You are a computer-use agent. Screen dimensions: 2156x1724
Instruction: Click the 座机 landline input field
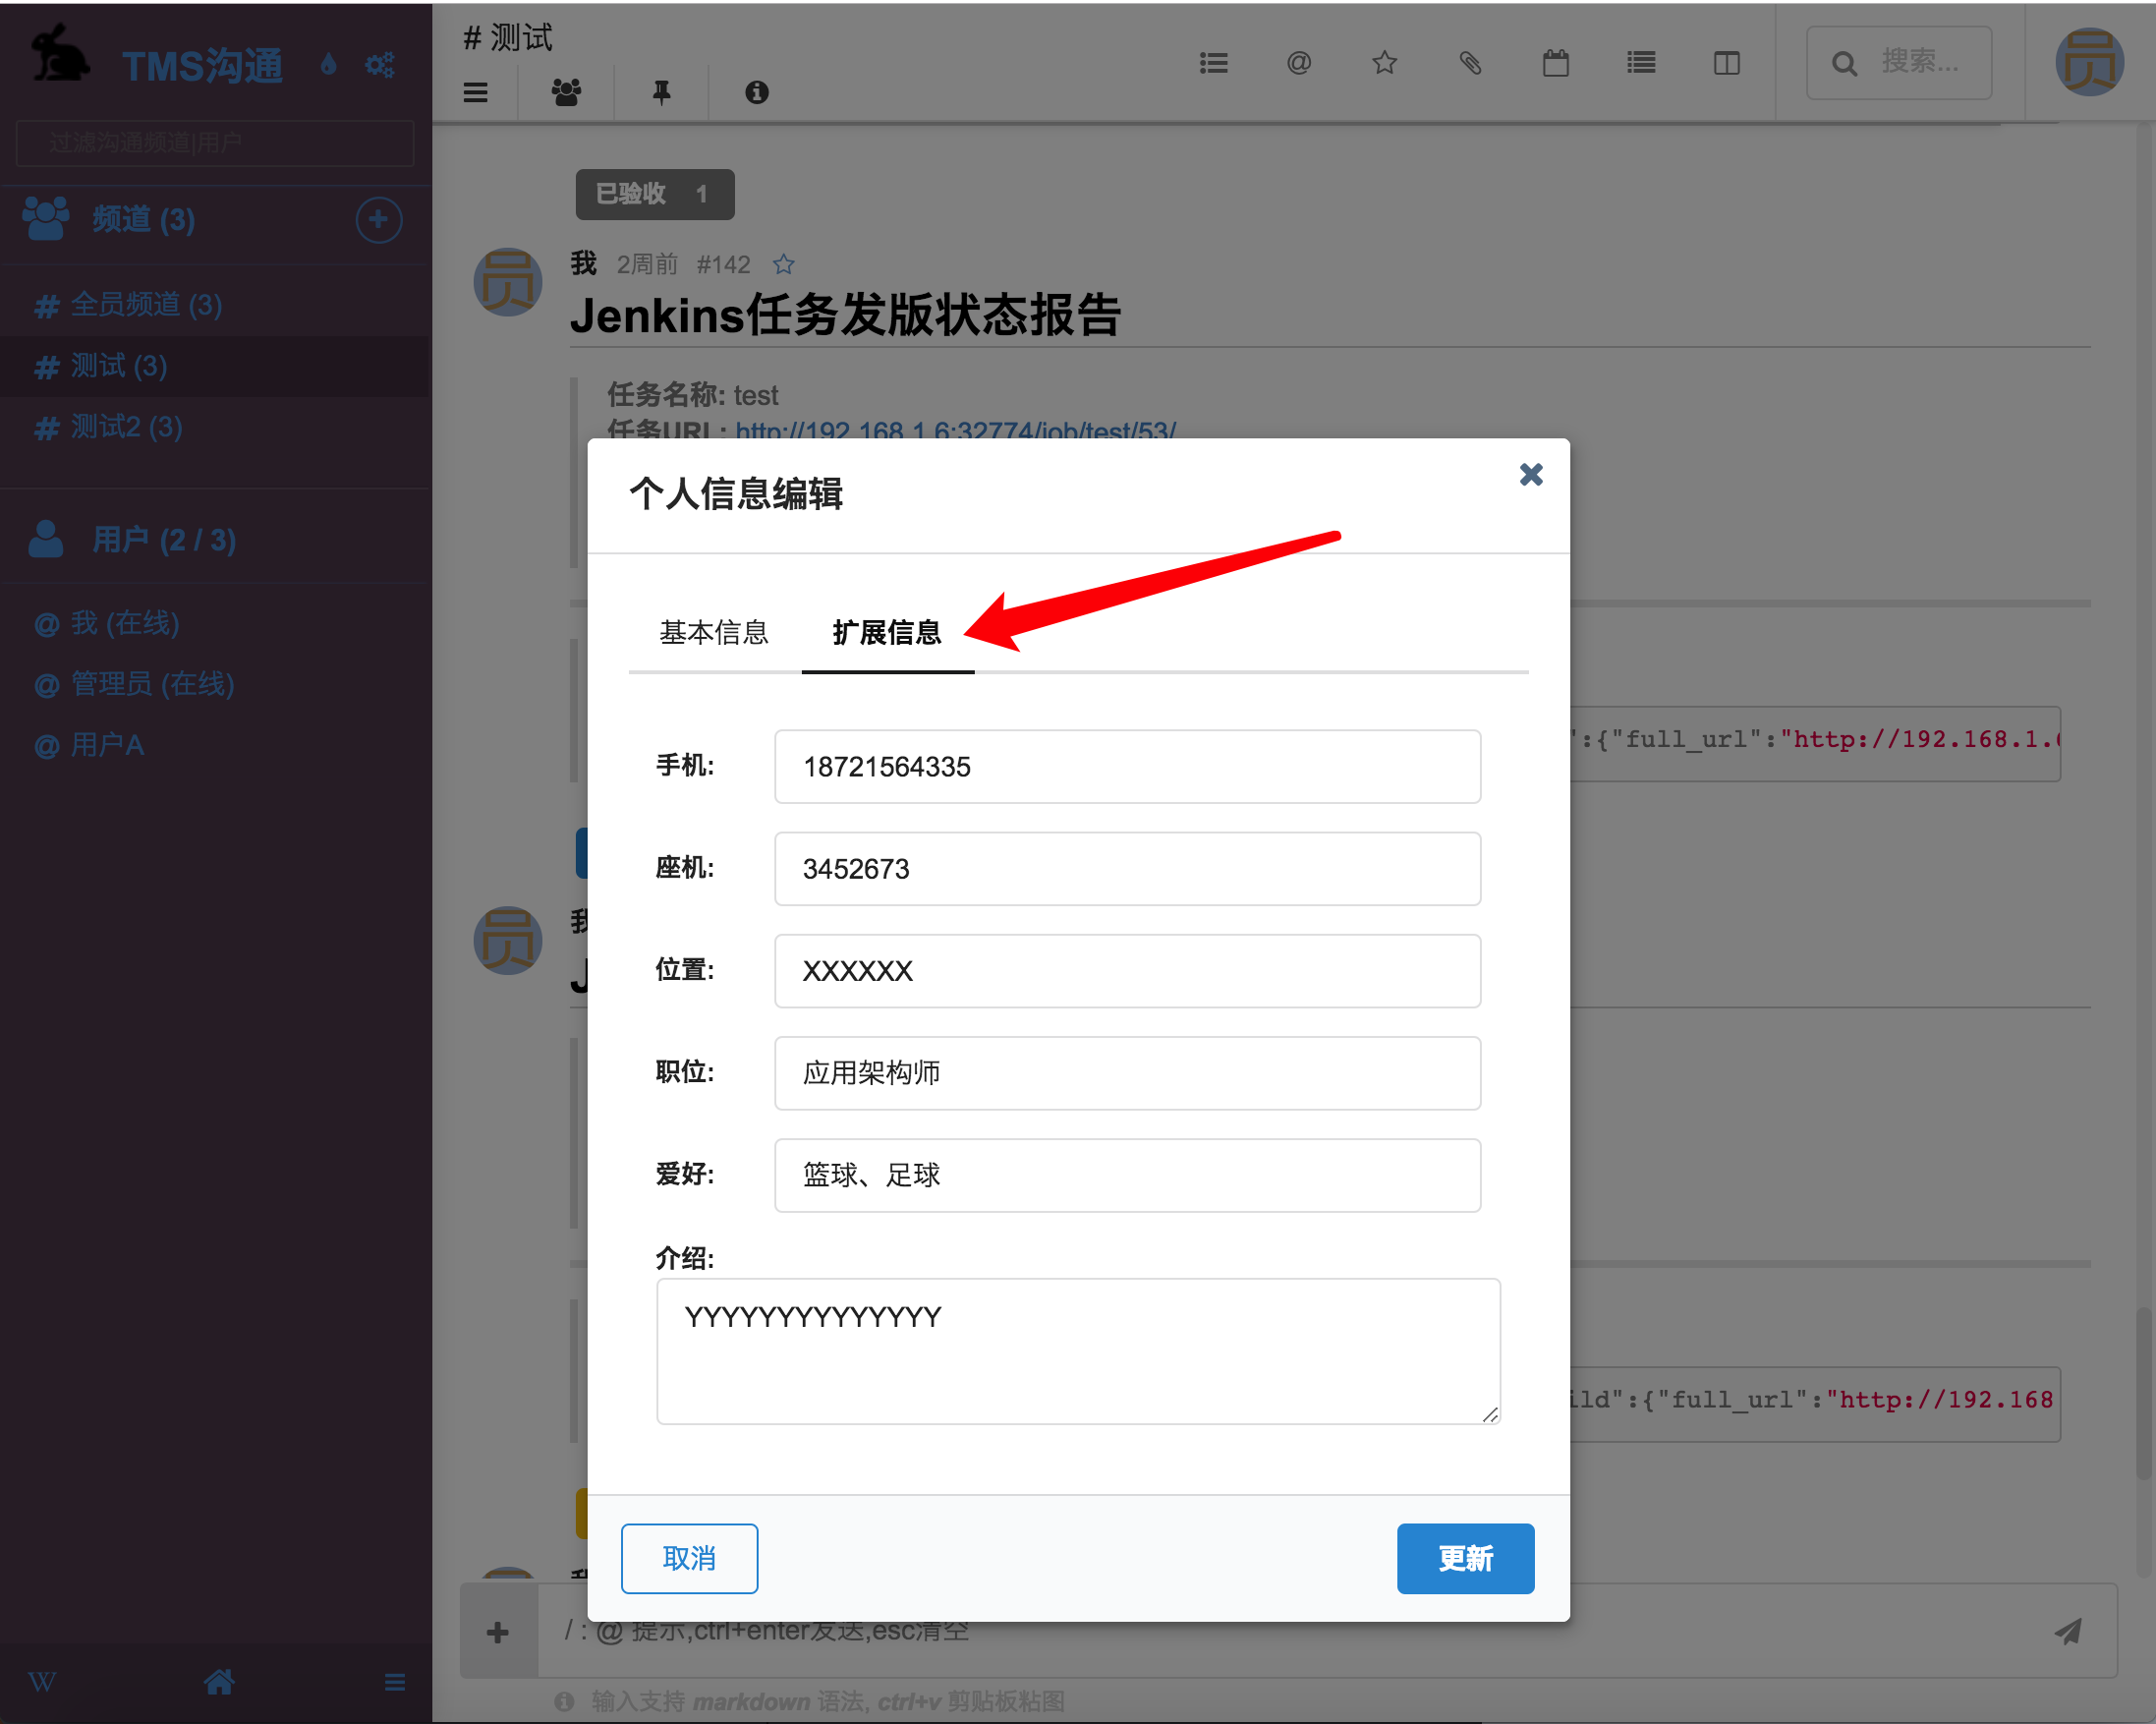(x=1127, y=869)
